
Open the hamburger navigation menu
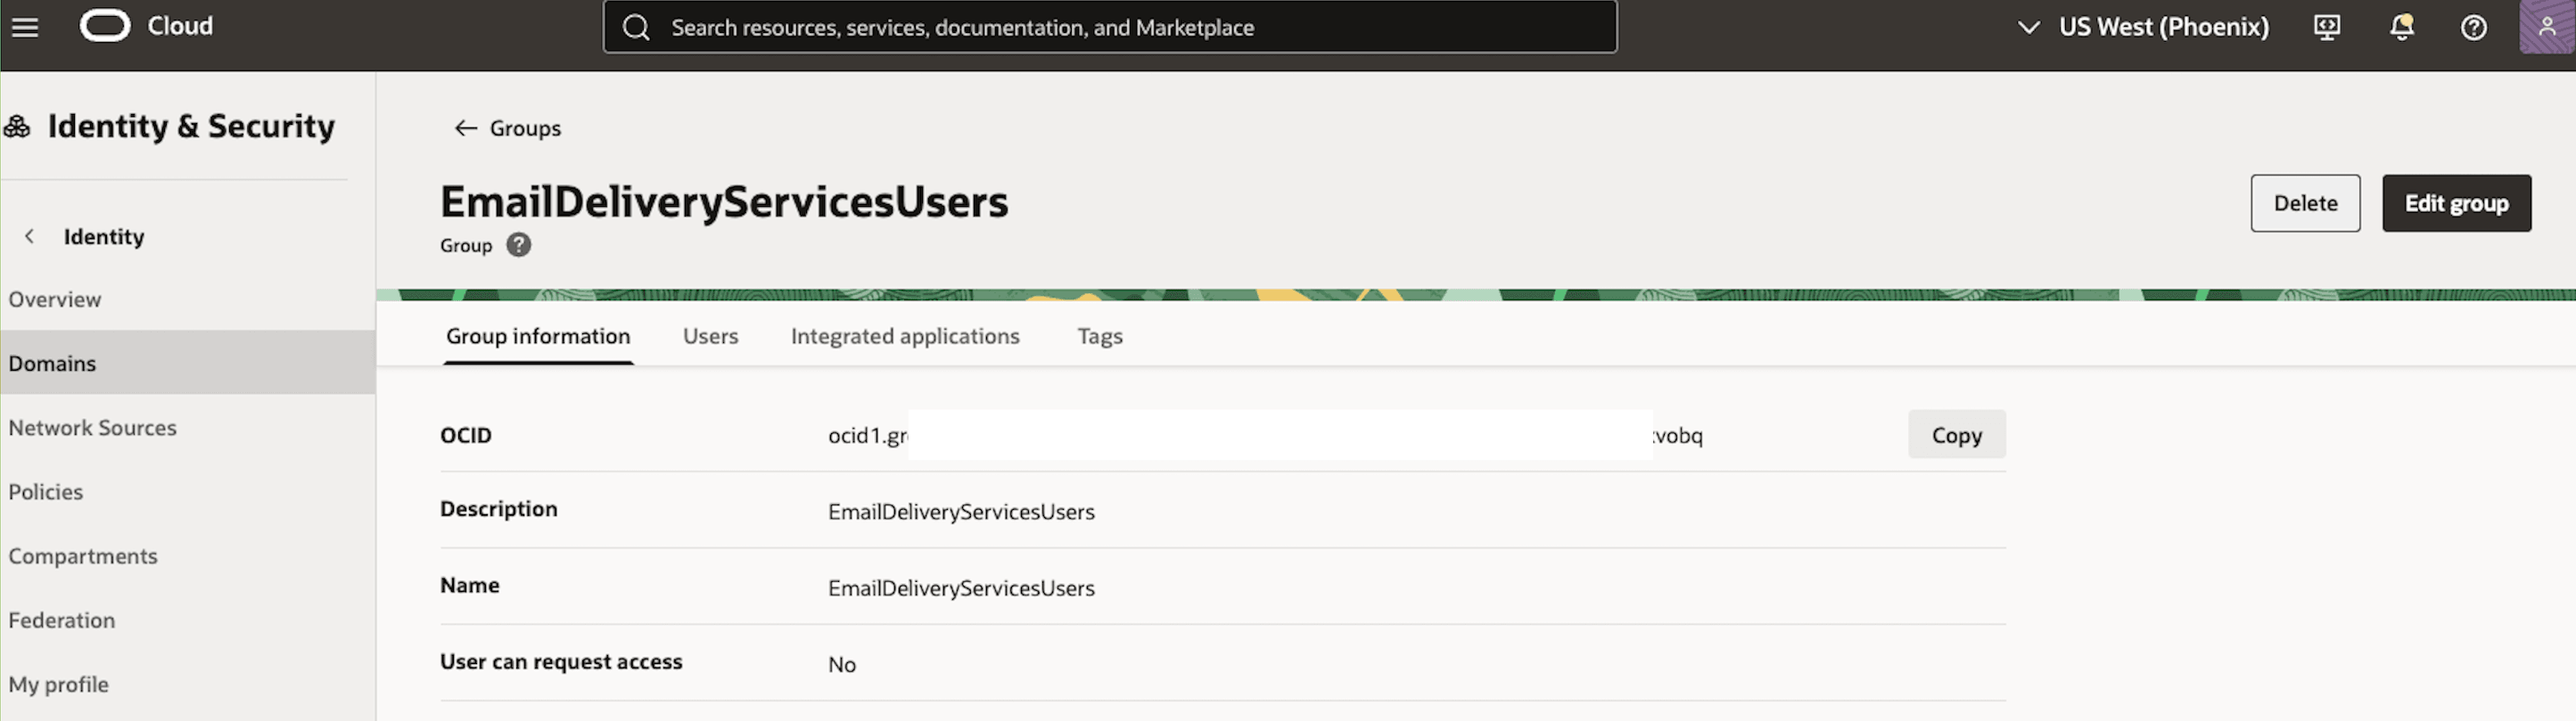(x=25, y=27)
